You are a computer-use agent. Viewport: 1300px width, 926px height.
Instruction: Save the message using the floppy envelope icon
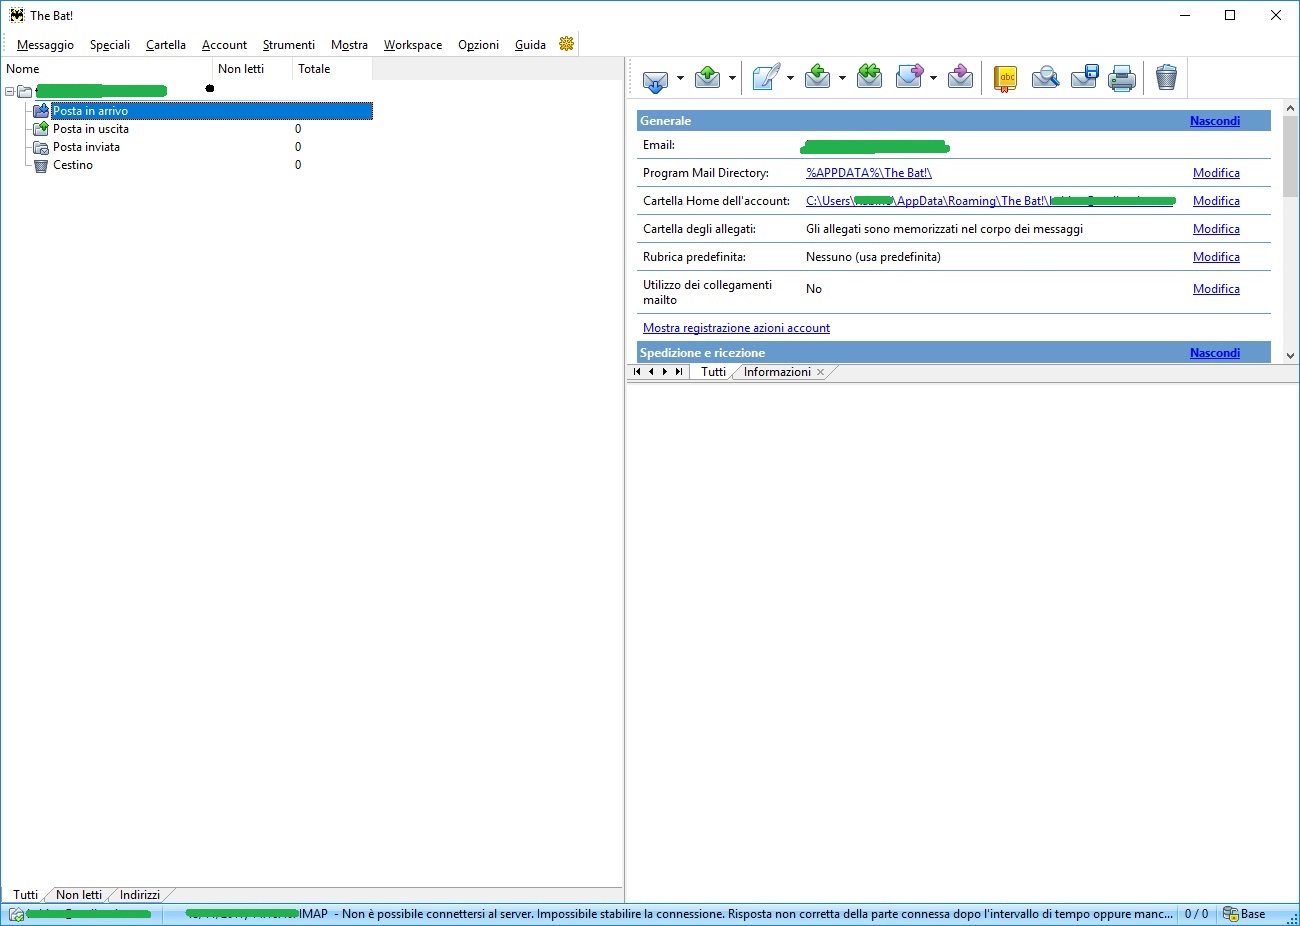[1085, 77]
